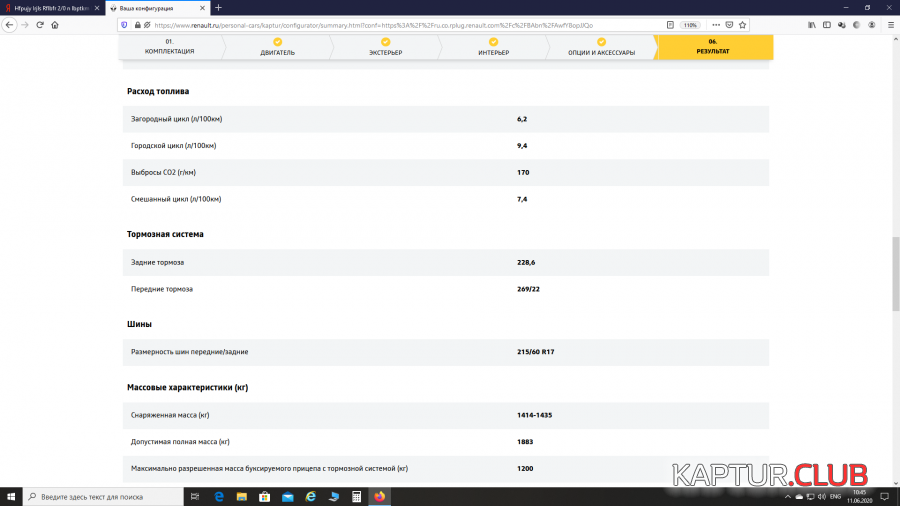900x506 pixels.
Task: Click the browser back arrow button
Action: click(9, 24)
